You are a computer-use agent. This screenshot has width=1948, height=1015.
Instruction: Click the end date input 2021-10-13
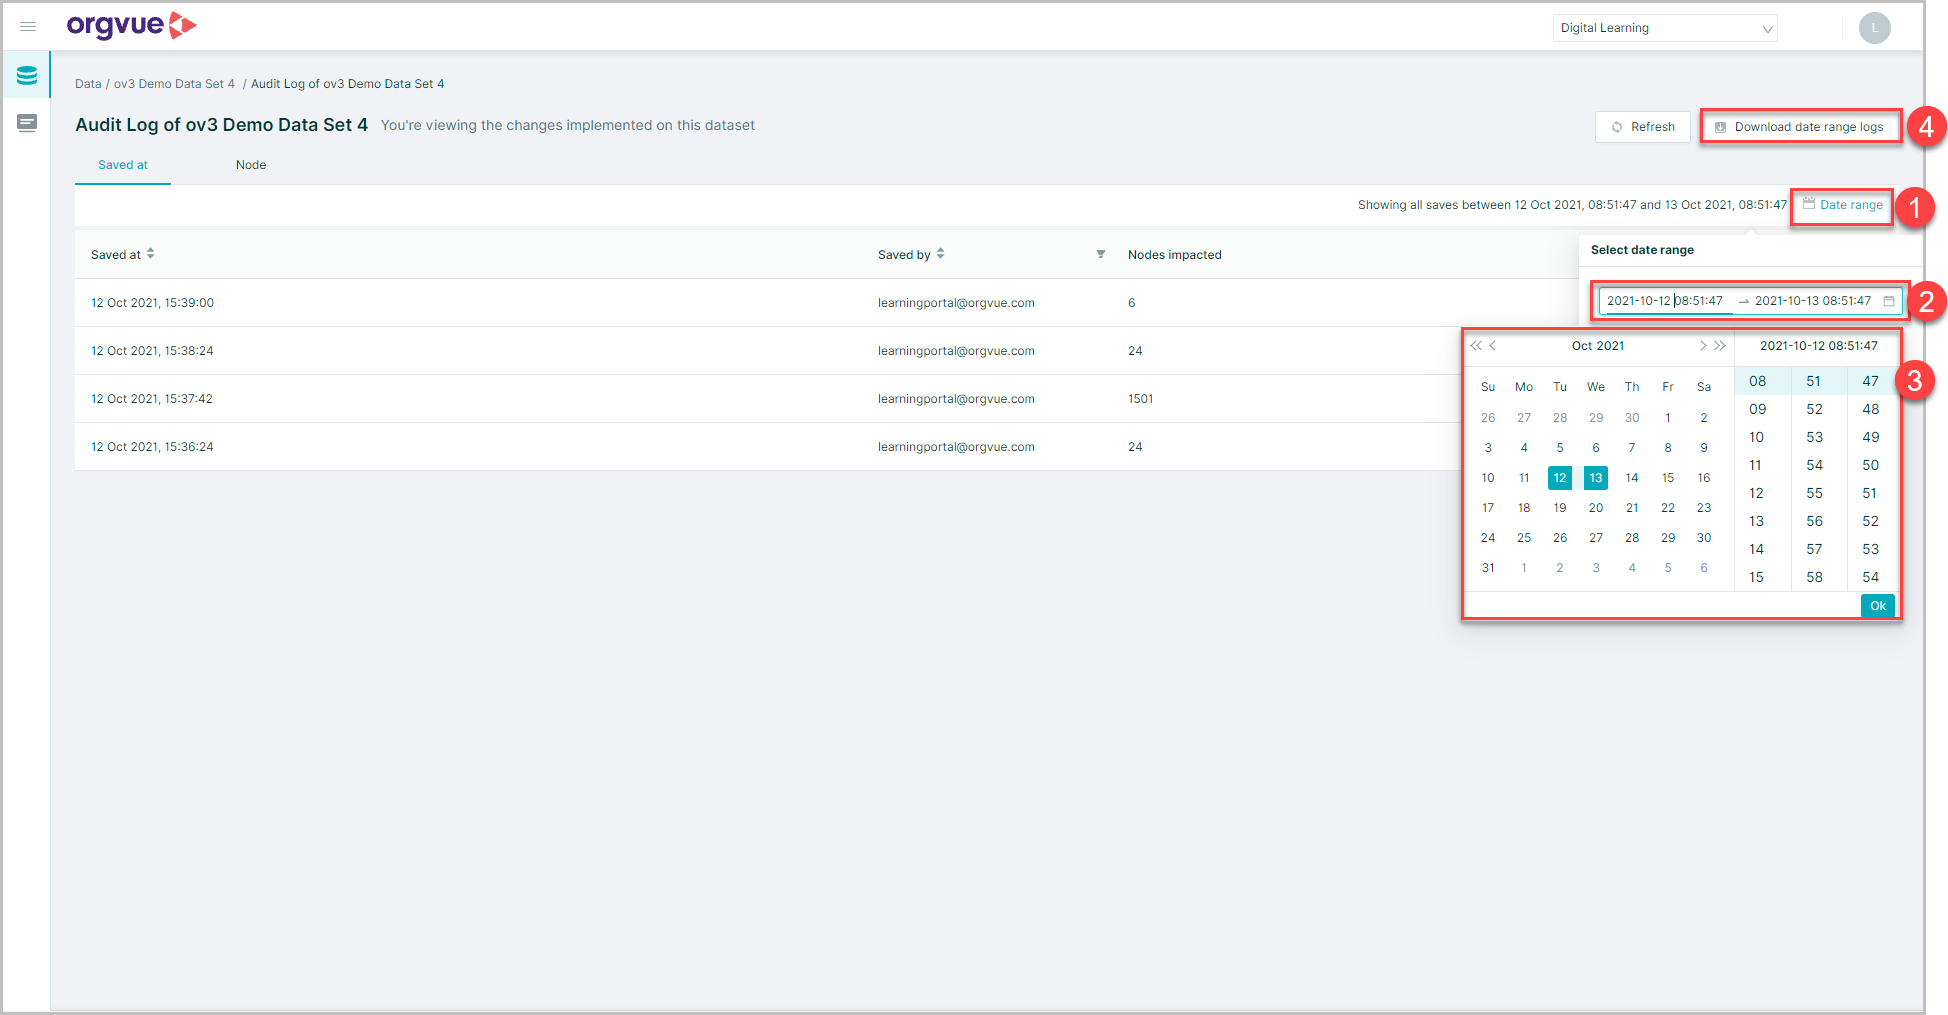coord(1813,301)
